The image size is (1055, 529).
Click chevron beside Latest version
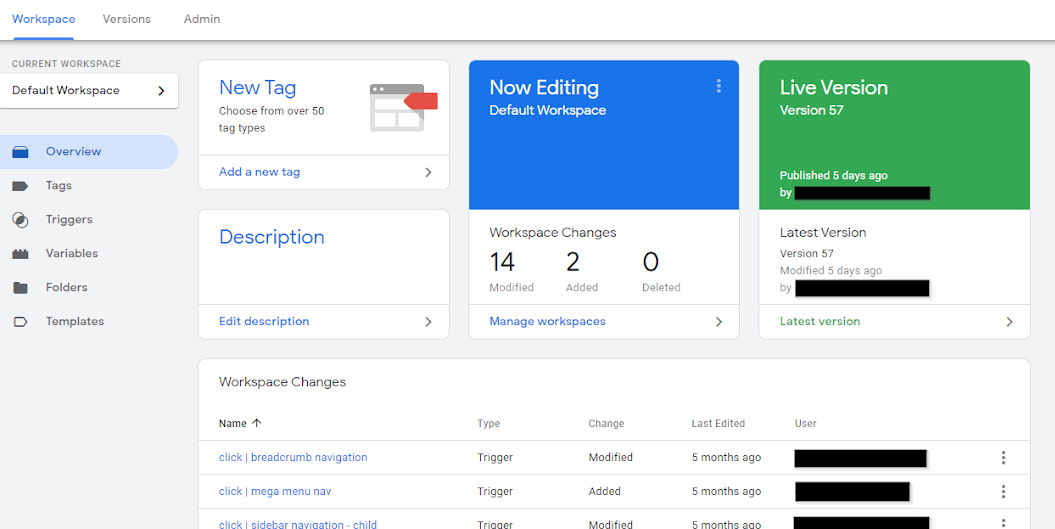coord(1009,322)
